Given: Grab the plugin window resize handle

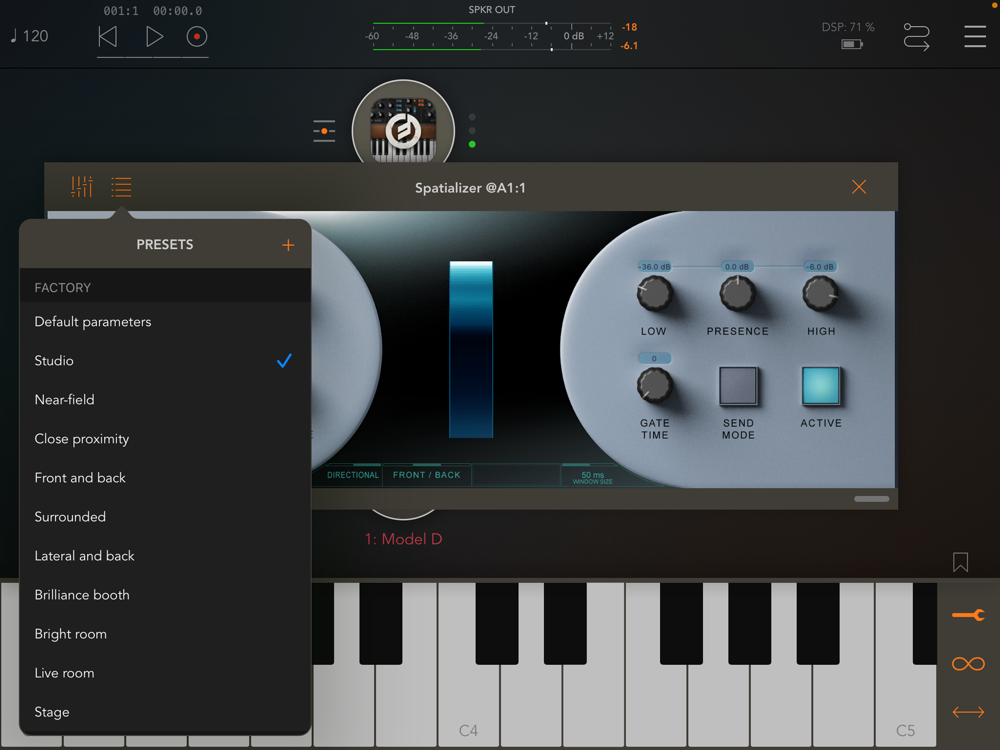Looking at the screenshot, I should point(871,499).
